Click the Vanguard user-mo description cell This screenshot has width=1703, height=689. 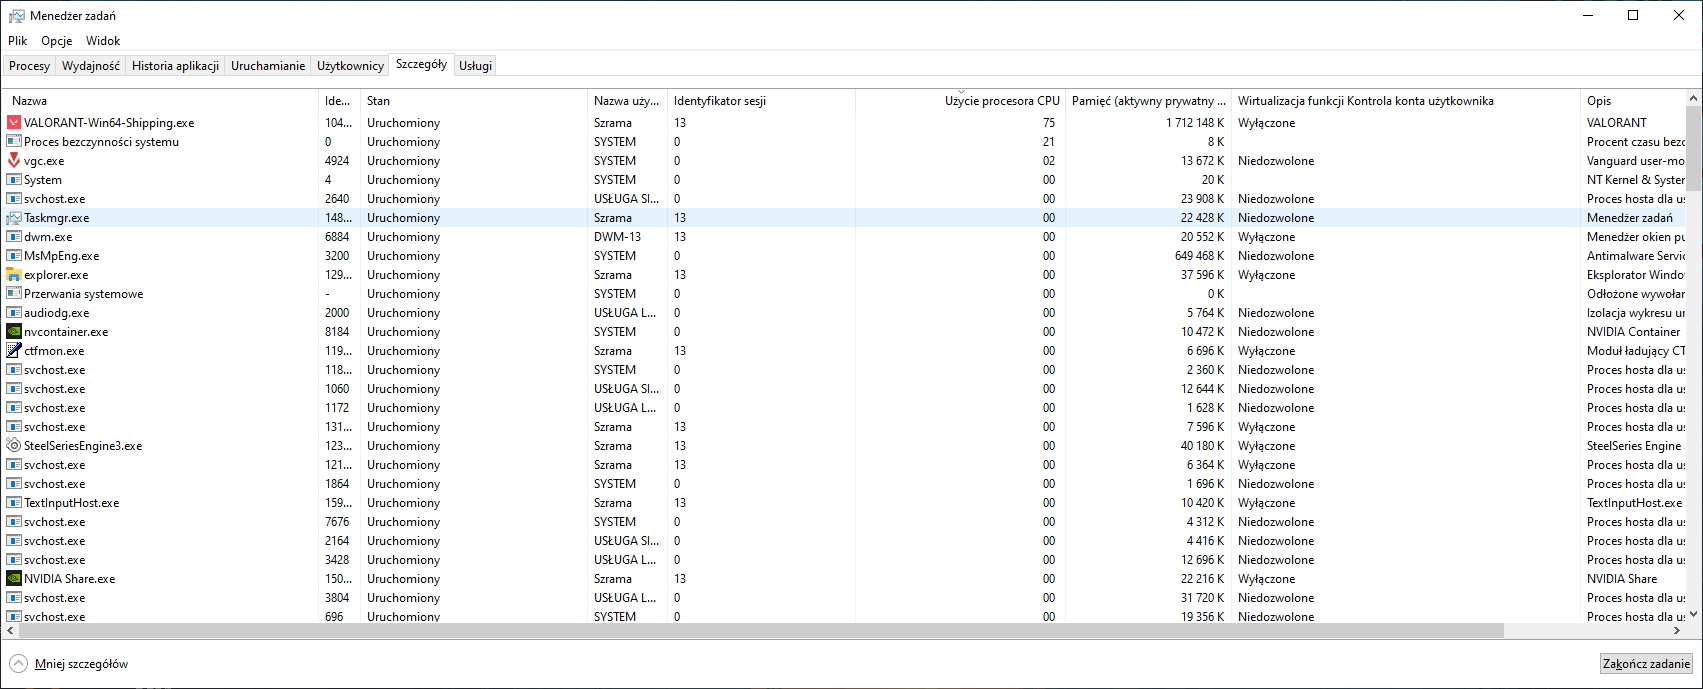pyautogui.click(x=1636, y=161)
